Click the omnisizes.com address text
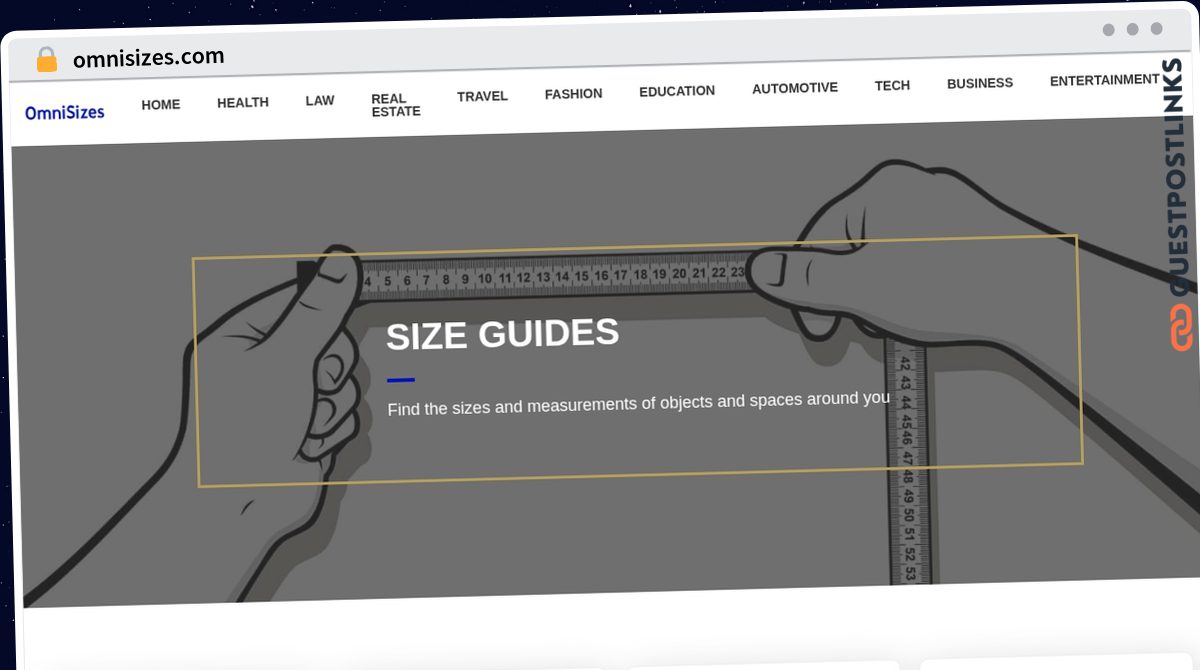The height and width of the screenshot is (670, 1200). point(149,58)
